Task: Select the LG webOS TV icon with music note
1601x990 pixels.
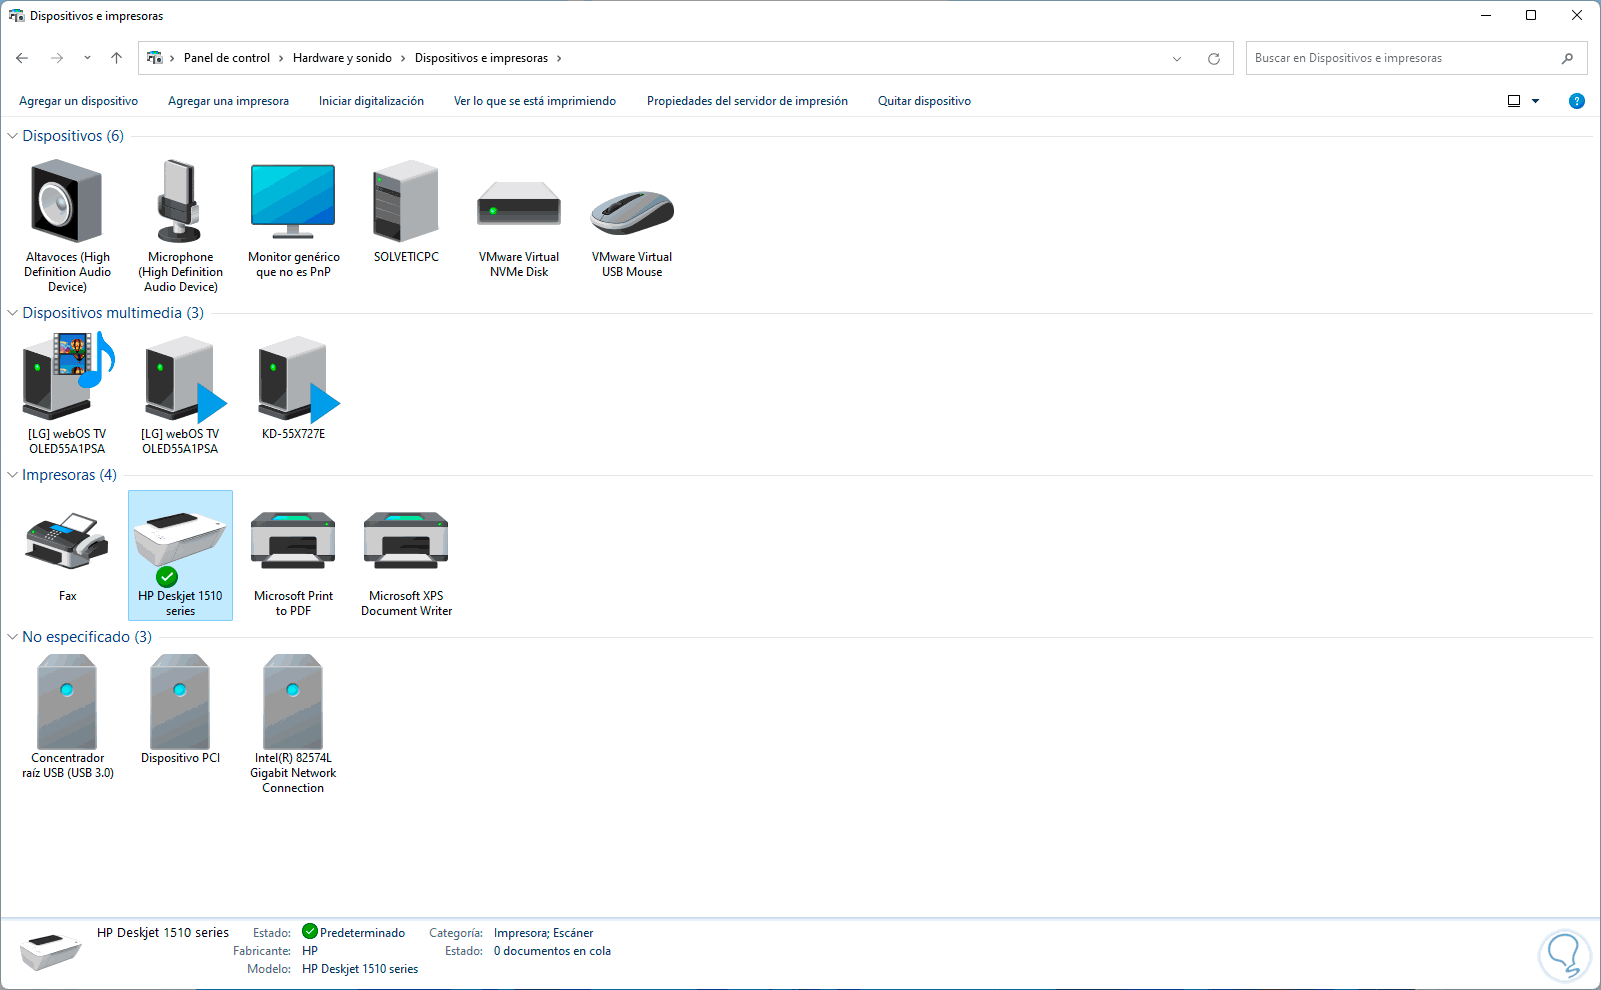Action: click(67, 376)
